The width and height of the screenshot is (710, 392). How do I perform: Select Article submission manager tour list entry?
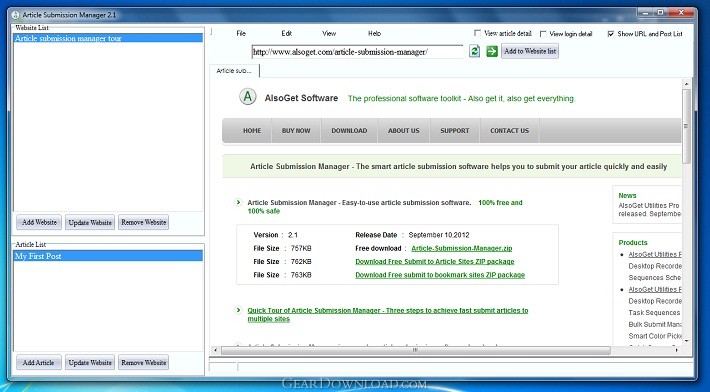pos(108,38)
